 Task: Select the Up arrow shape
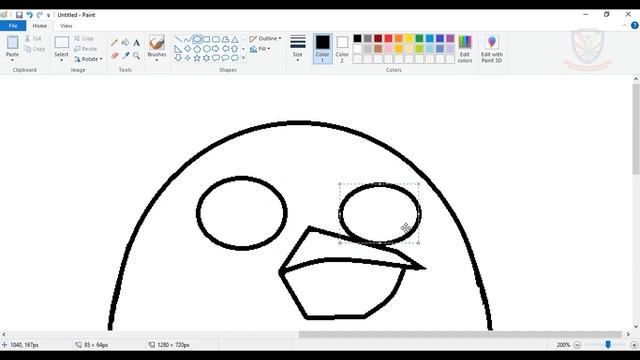tap(234, 49)
